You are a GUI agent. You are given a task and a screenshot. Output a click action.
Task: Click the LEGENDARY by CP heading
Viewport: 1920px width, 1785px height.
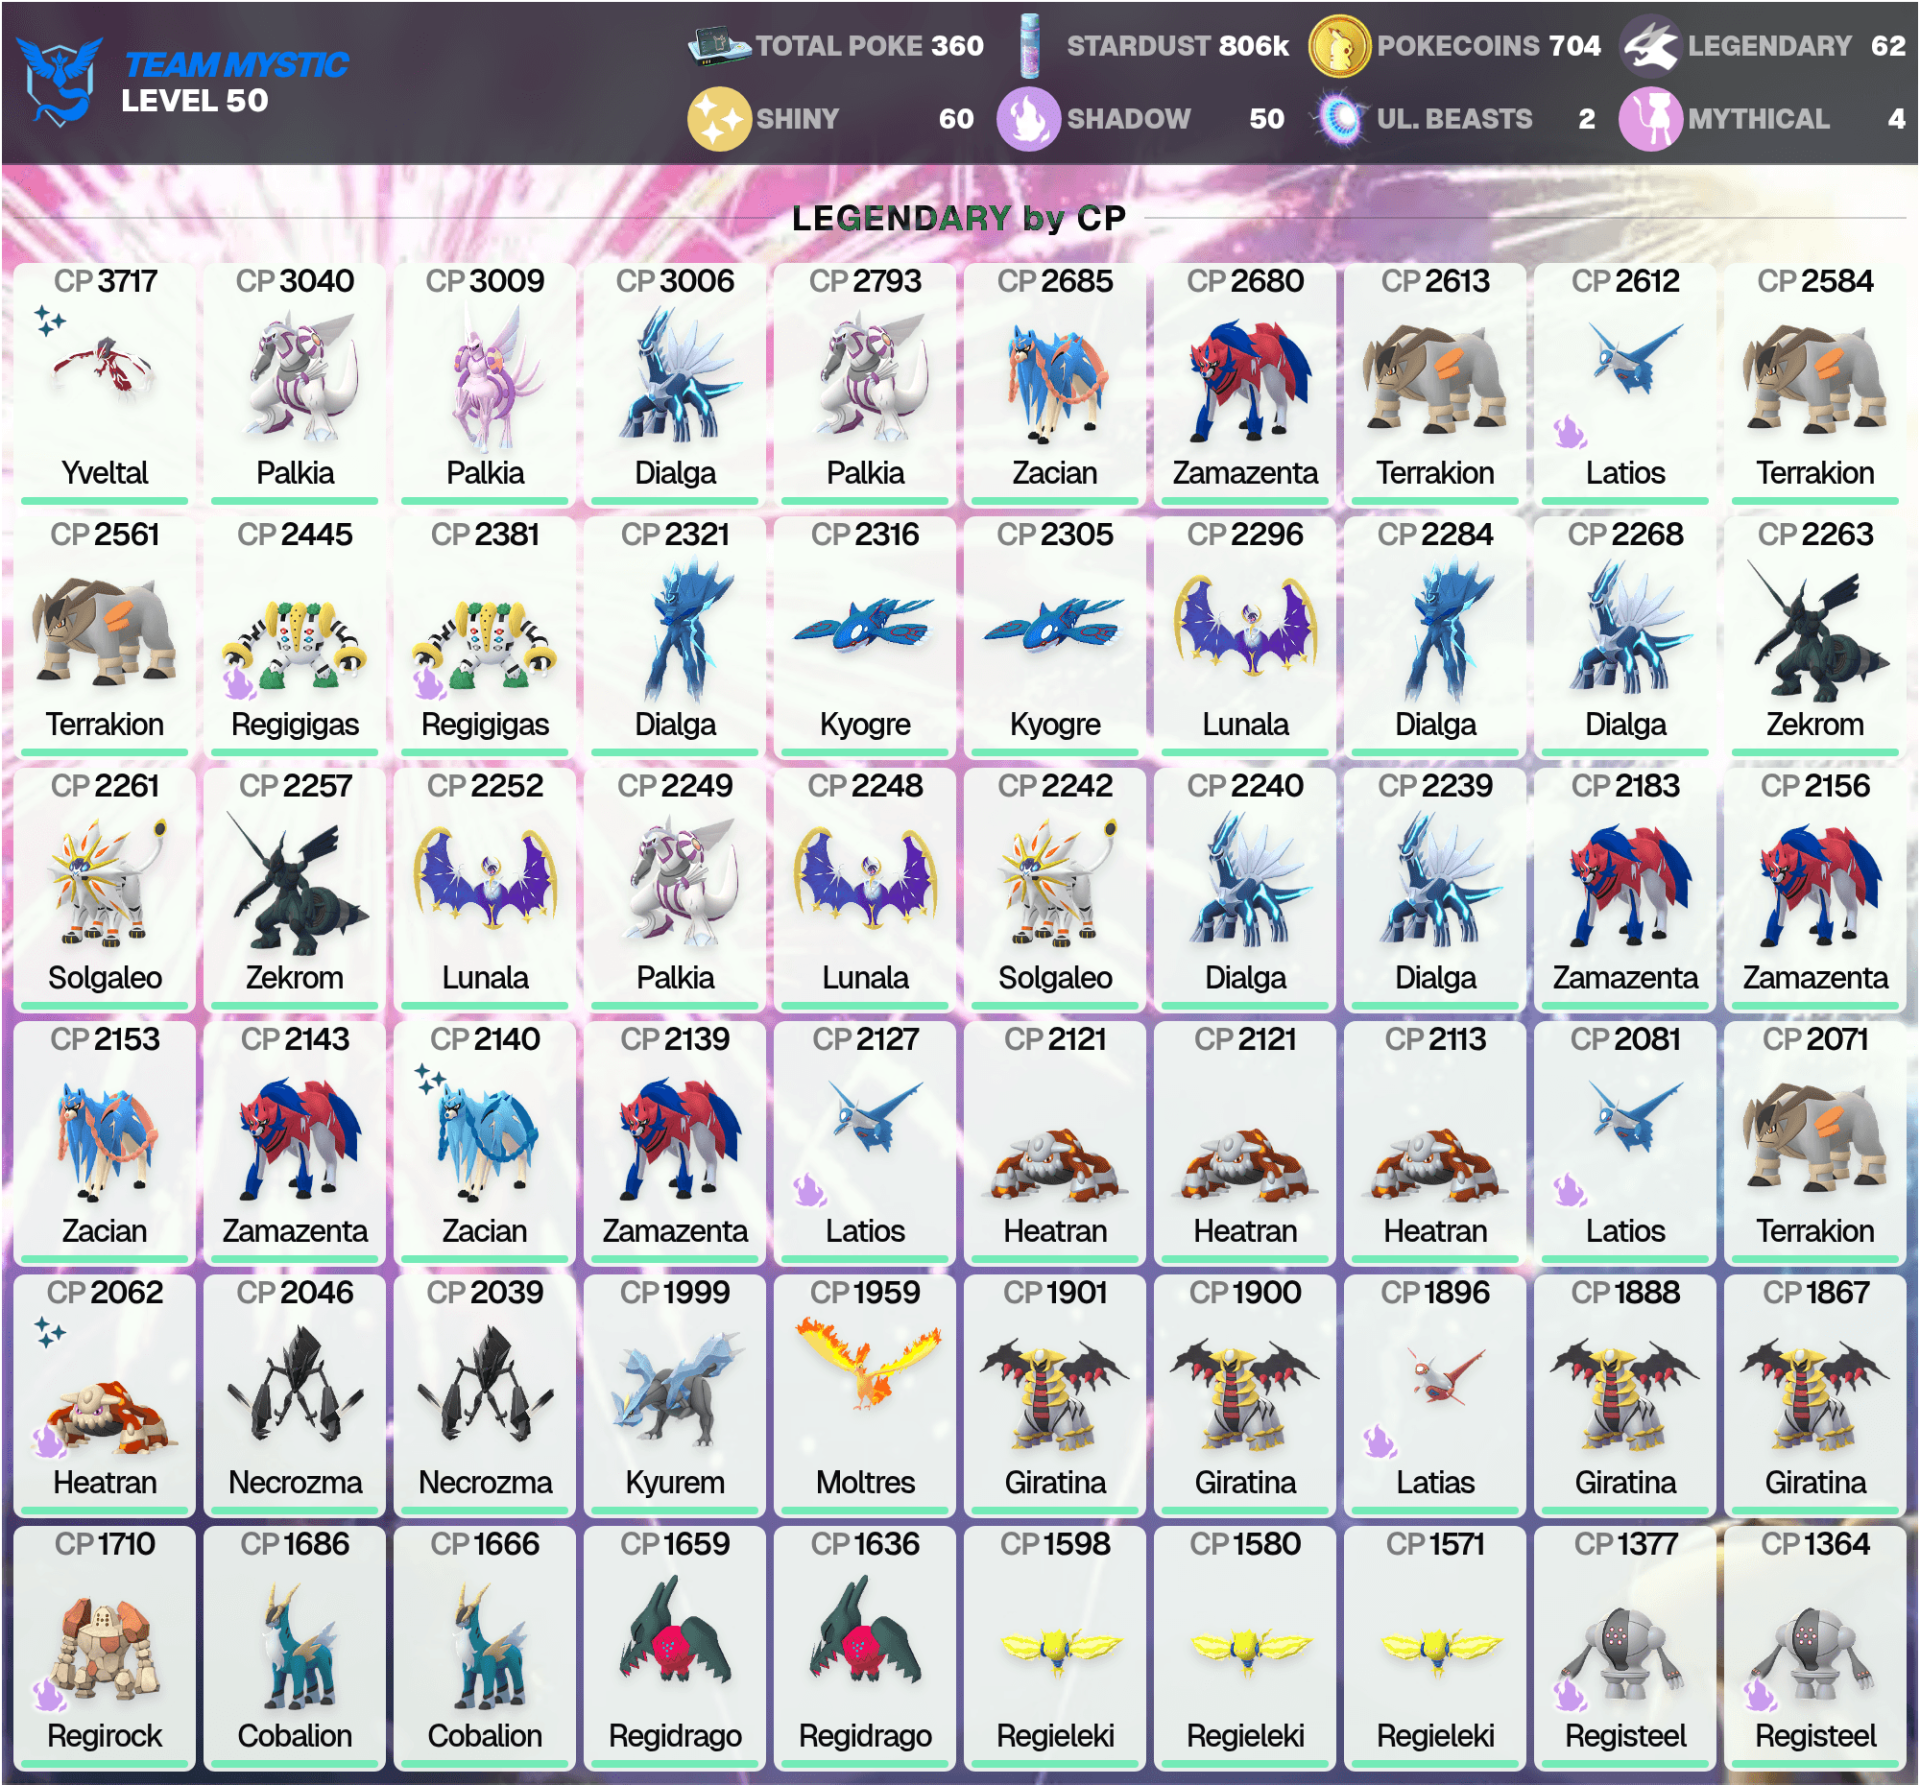[959, 218]
